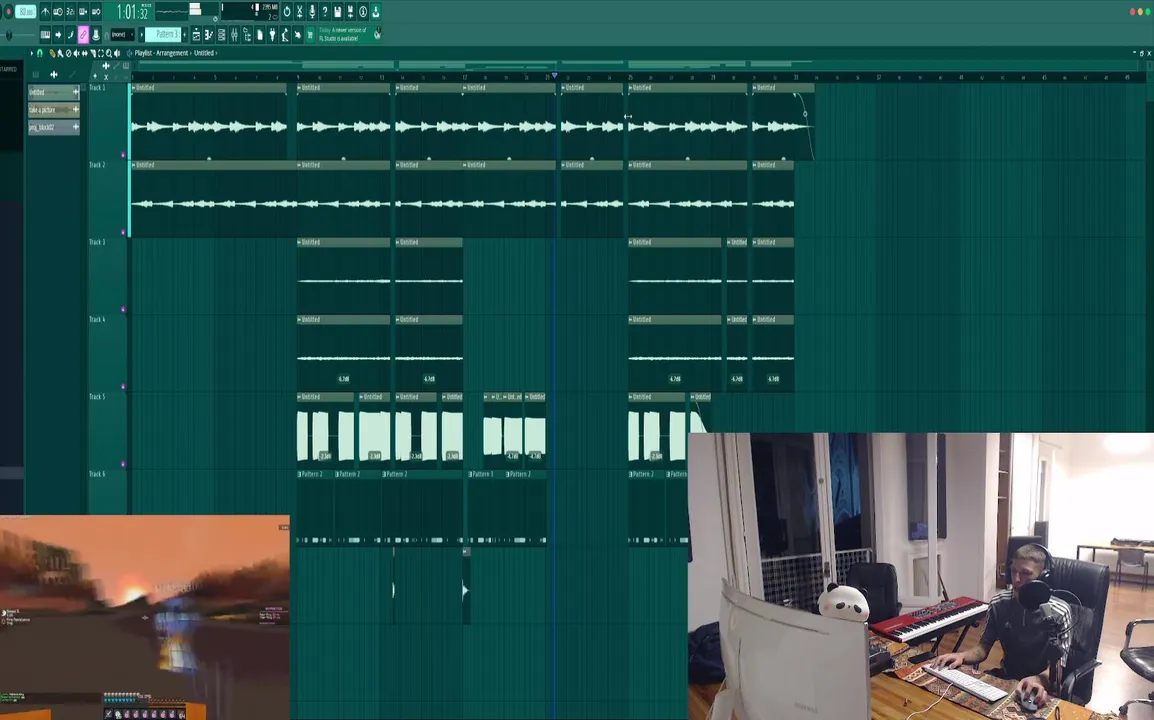1154x720 pixels.
Task: Click the render to audio file icon
Action: click(x=350, y=12)
